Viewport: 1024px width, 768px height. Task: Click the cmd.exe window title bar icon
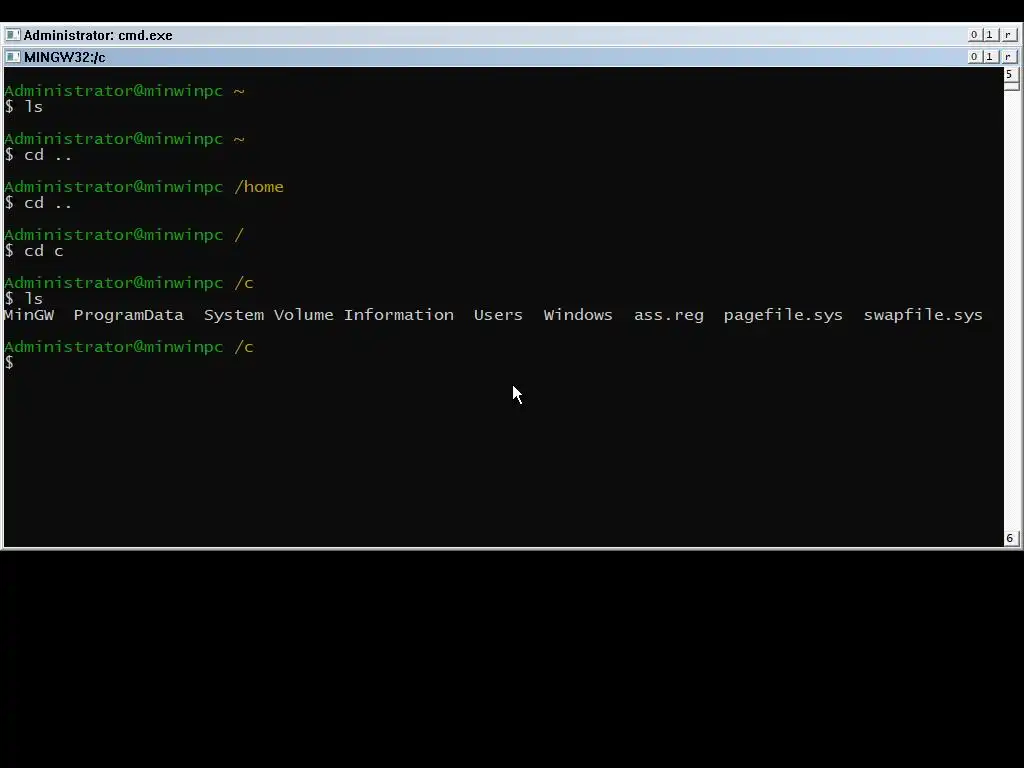[12, 35]
